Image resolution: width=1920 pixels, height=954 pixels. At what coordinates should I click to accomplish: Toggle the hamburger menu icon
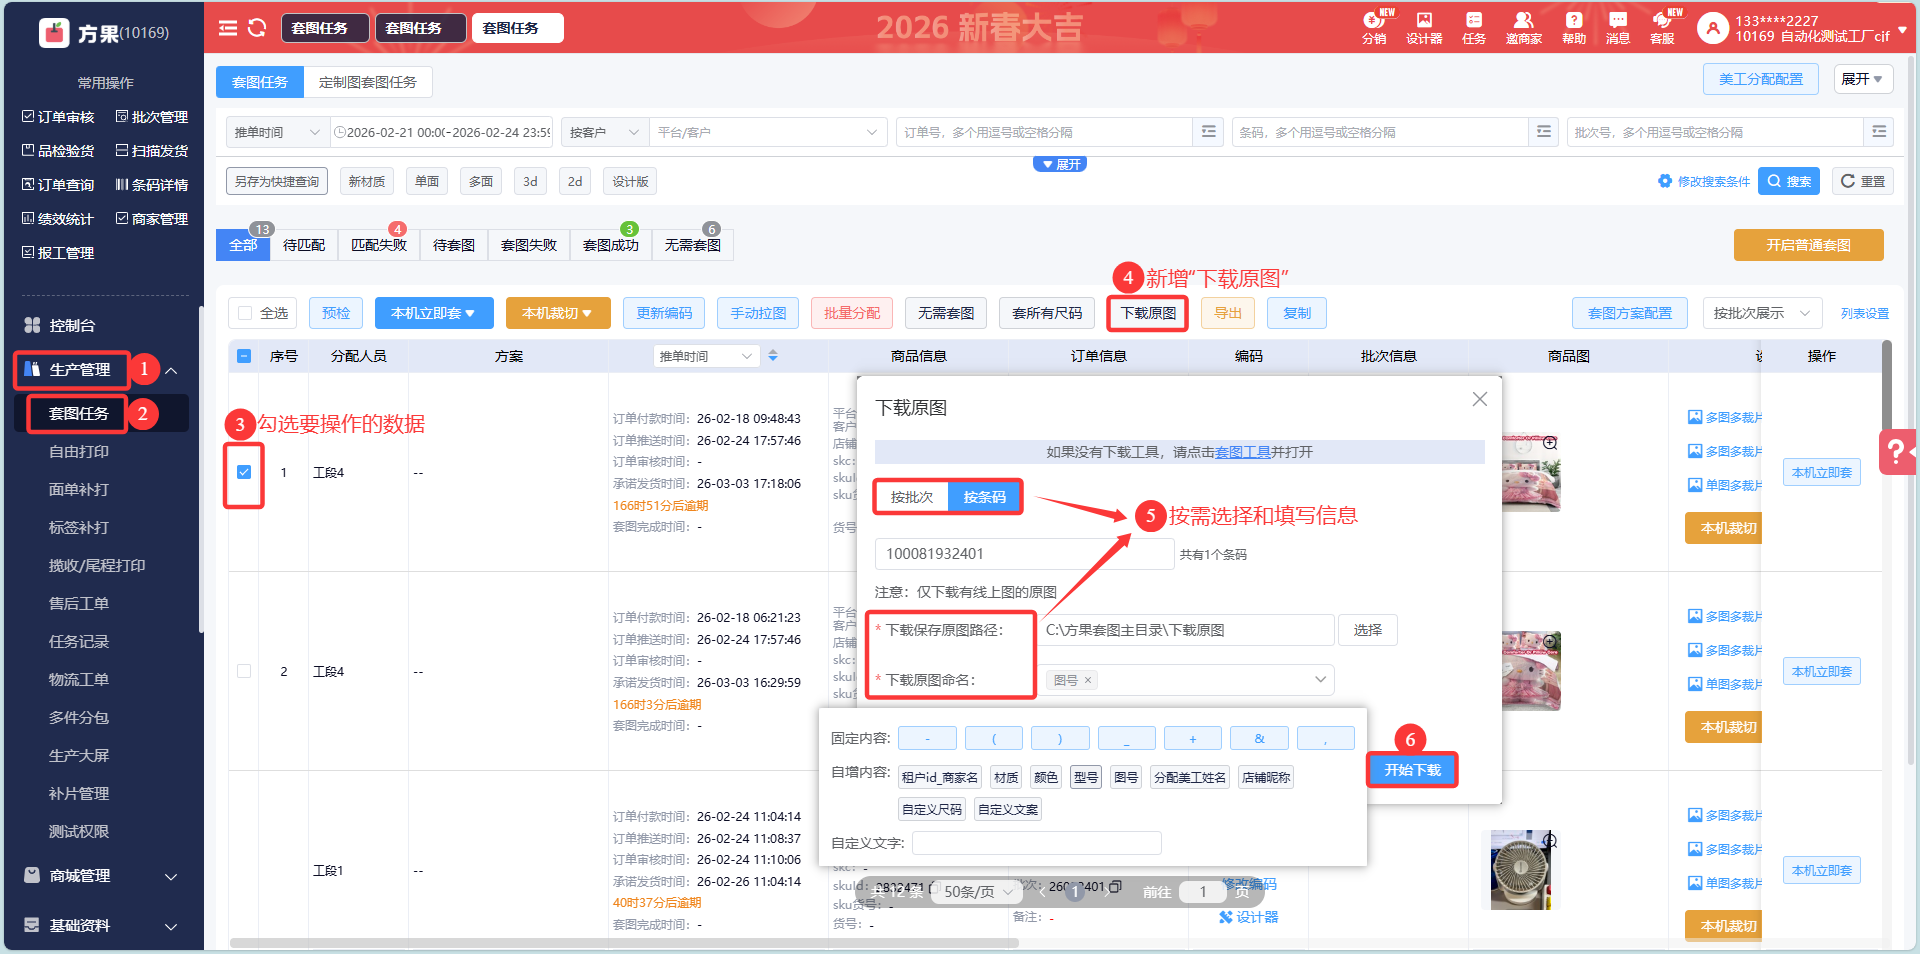point(228,28)
